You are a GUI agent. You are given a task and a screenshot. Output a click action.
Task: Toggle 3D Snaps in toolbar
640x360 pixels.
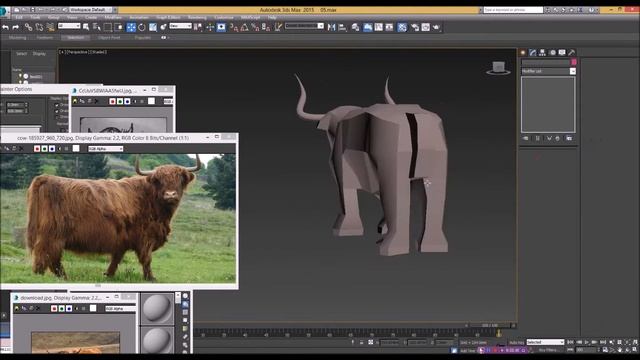click(233, 27)
